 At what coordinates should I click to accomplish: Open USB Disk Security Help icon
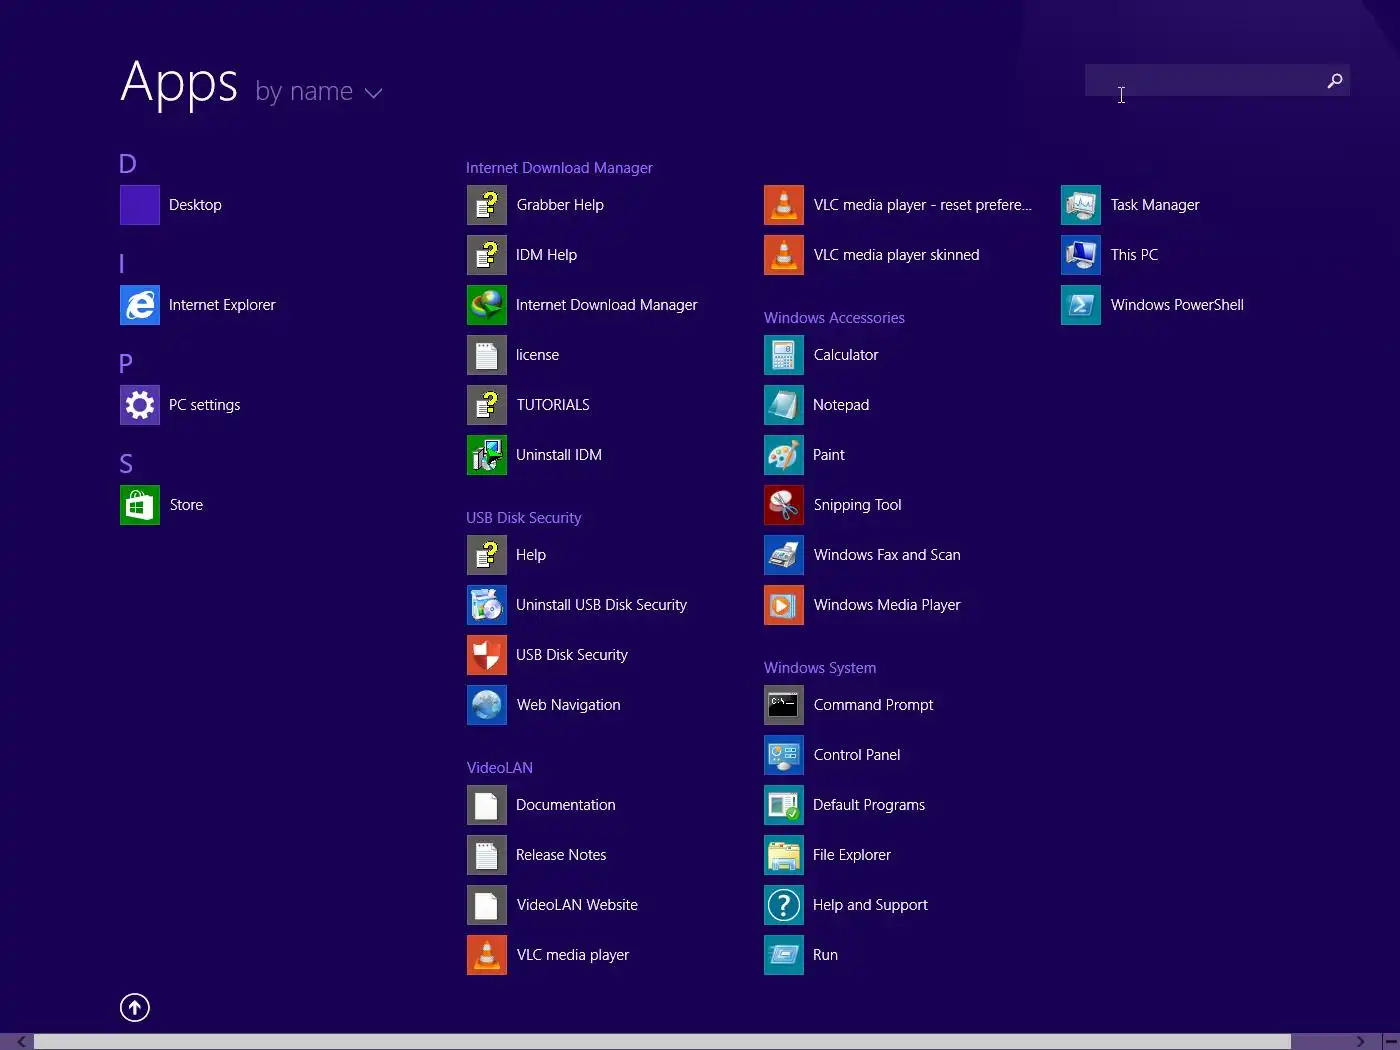[487, 555]
